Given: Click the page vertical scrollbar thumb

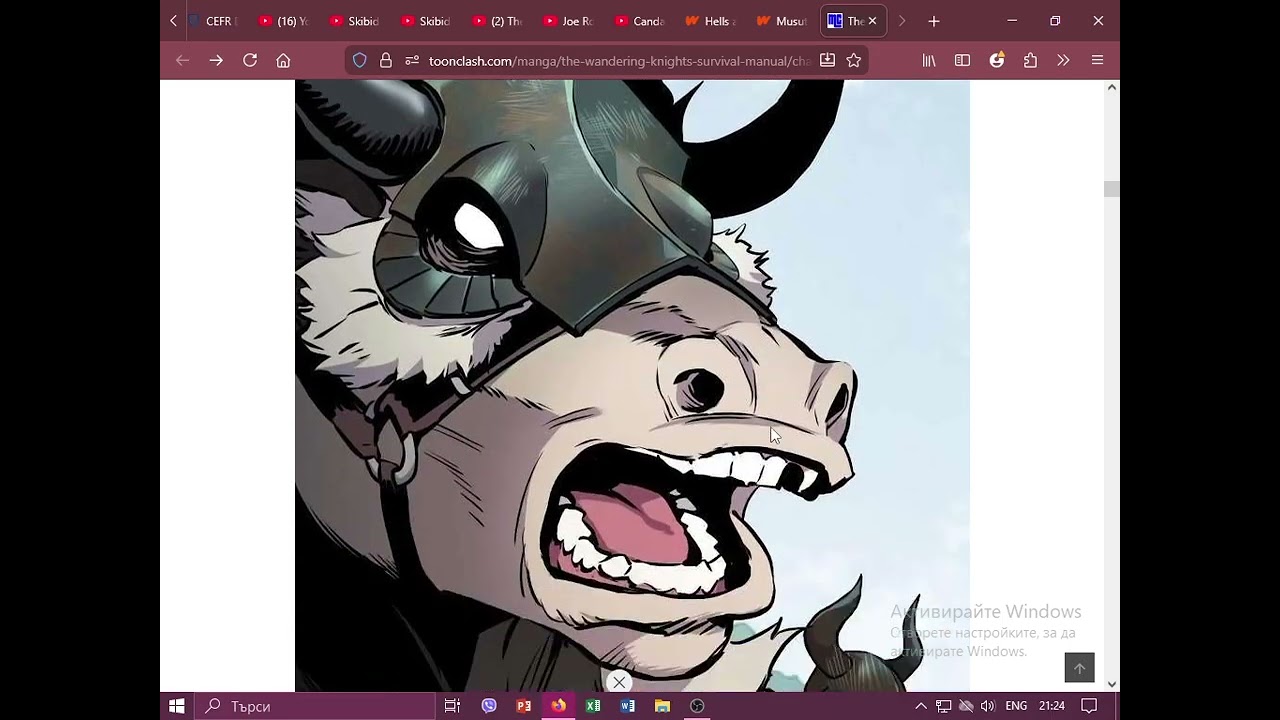Looking at the screenshot, I should [1112, 189].
